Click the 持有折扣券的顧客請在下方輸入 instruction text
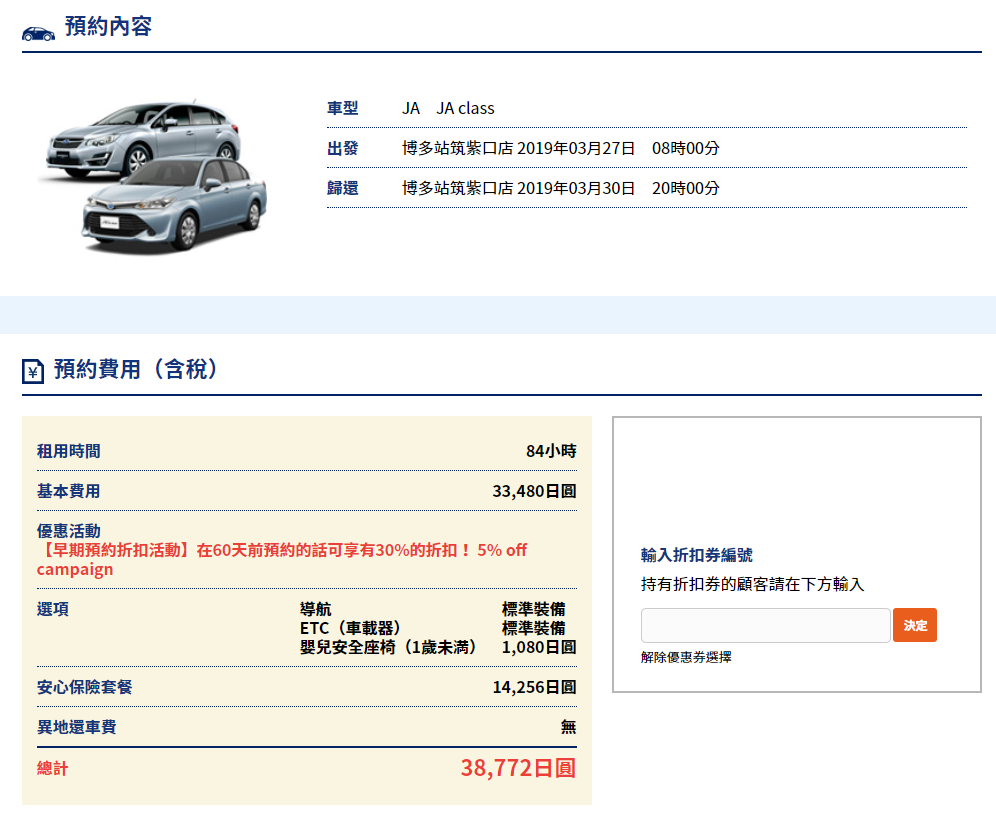 (x=753, y=584)
